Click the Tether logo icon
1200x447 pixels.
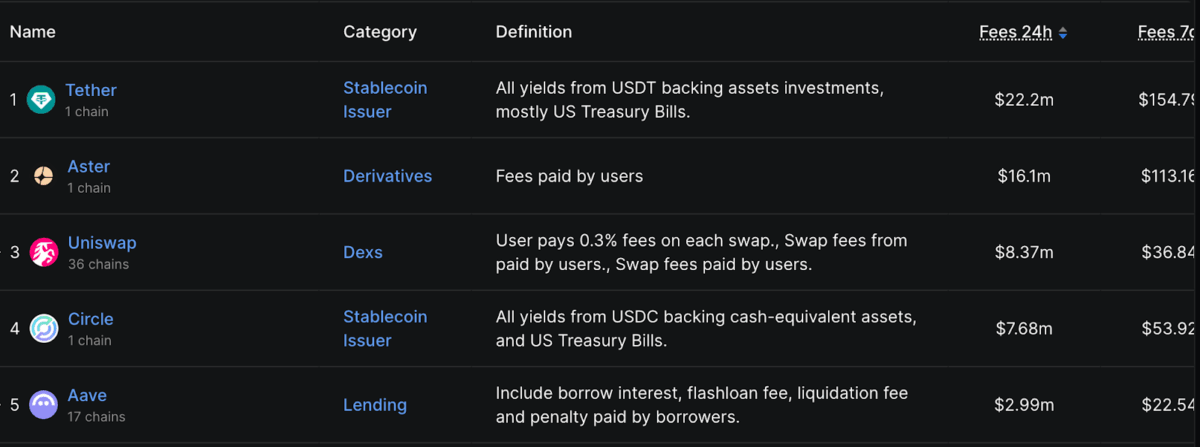point(41,100)
